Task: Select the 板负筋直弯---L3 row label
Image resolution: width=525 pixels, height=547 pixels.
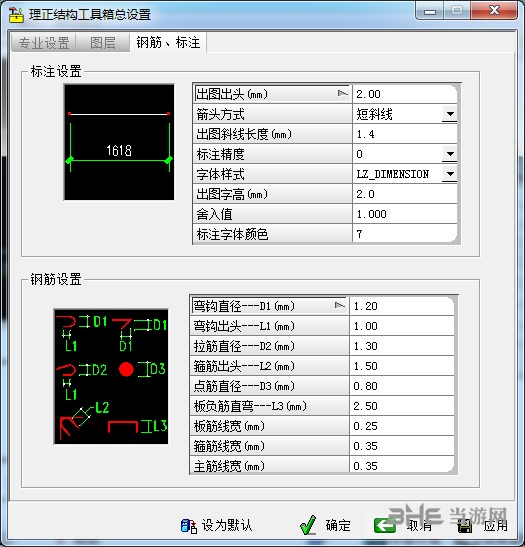Action: pos(270,406)
